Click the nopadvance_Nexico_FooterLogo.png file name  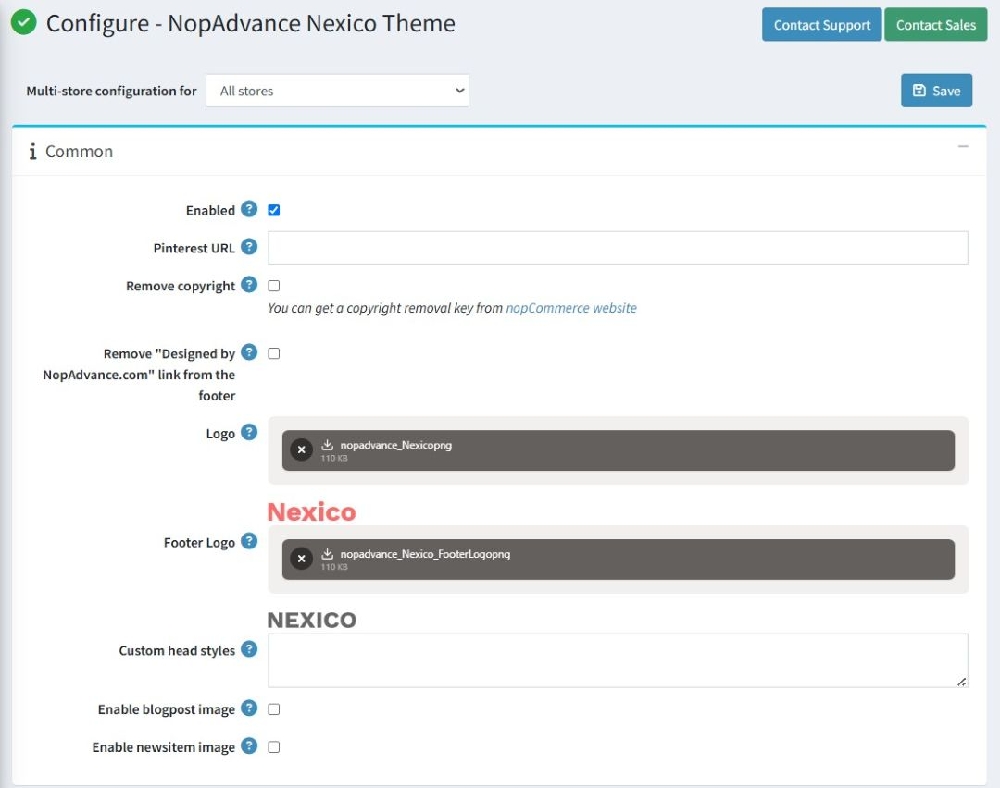pos(425,554)
